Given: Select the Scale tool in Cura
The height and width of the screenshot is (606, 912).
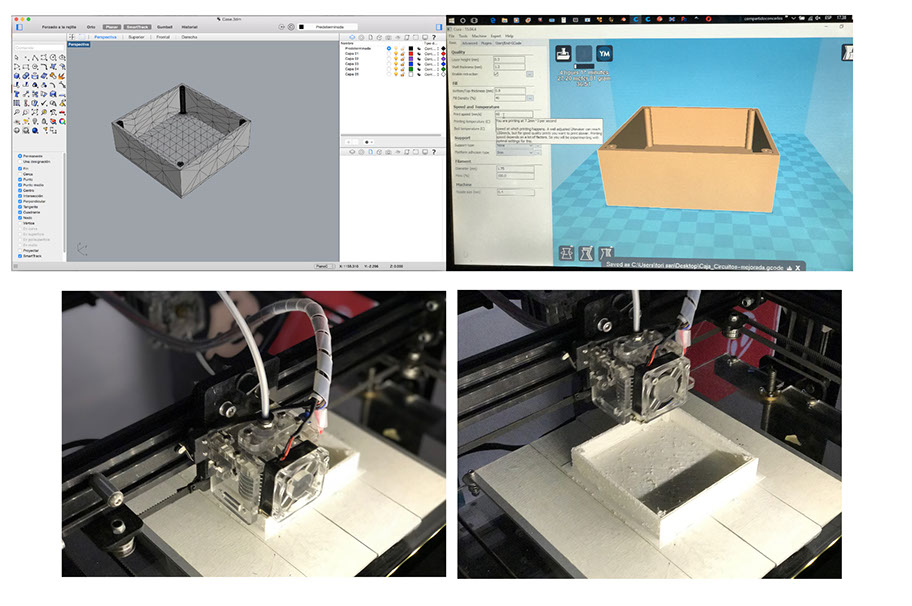Looking at the screenshot, I should click(586, 254).
